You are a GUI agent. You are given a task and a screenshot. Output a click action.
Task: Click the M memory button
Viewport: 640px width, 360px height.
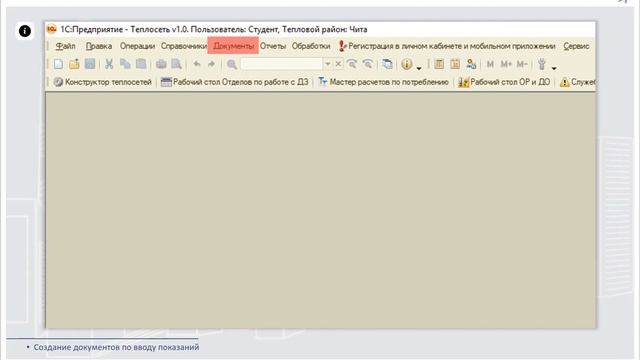490,64
